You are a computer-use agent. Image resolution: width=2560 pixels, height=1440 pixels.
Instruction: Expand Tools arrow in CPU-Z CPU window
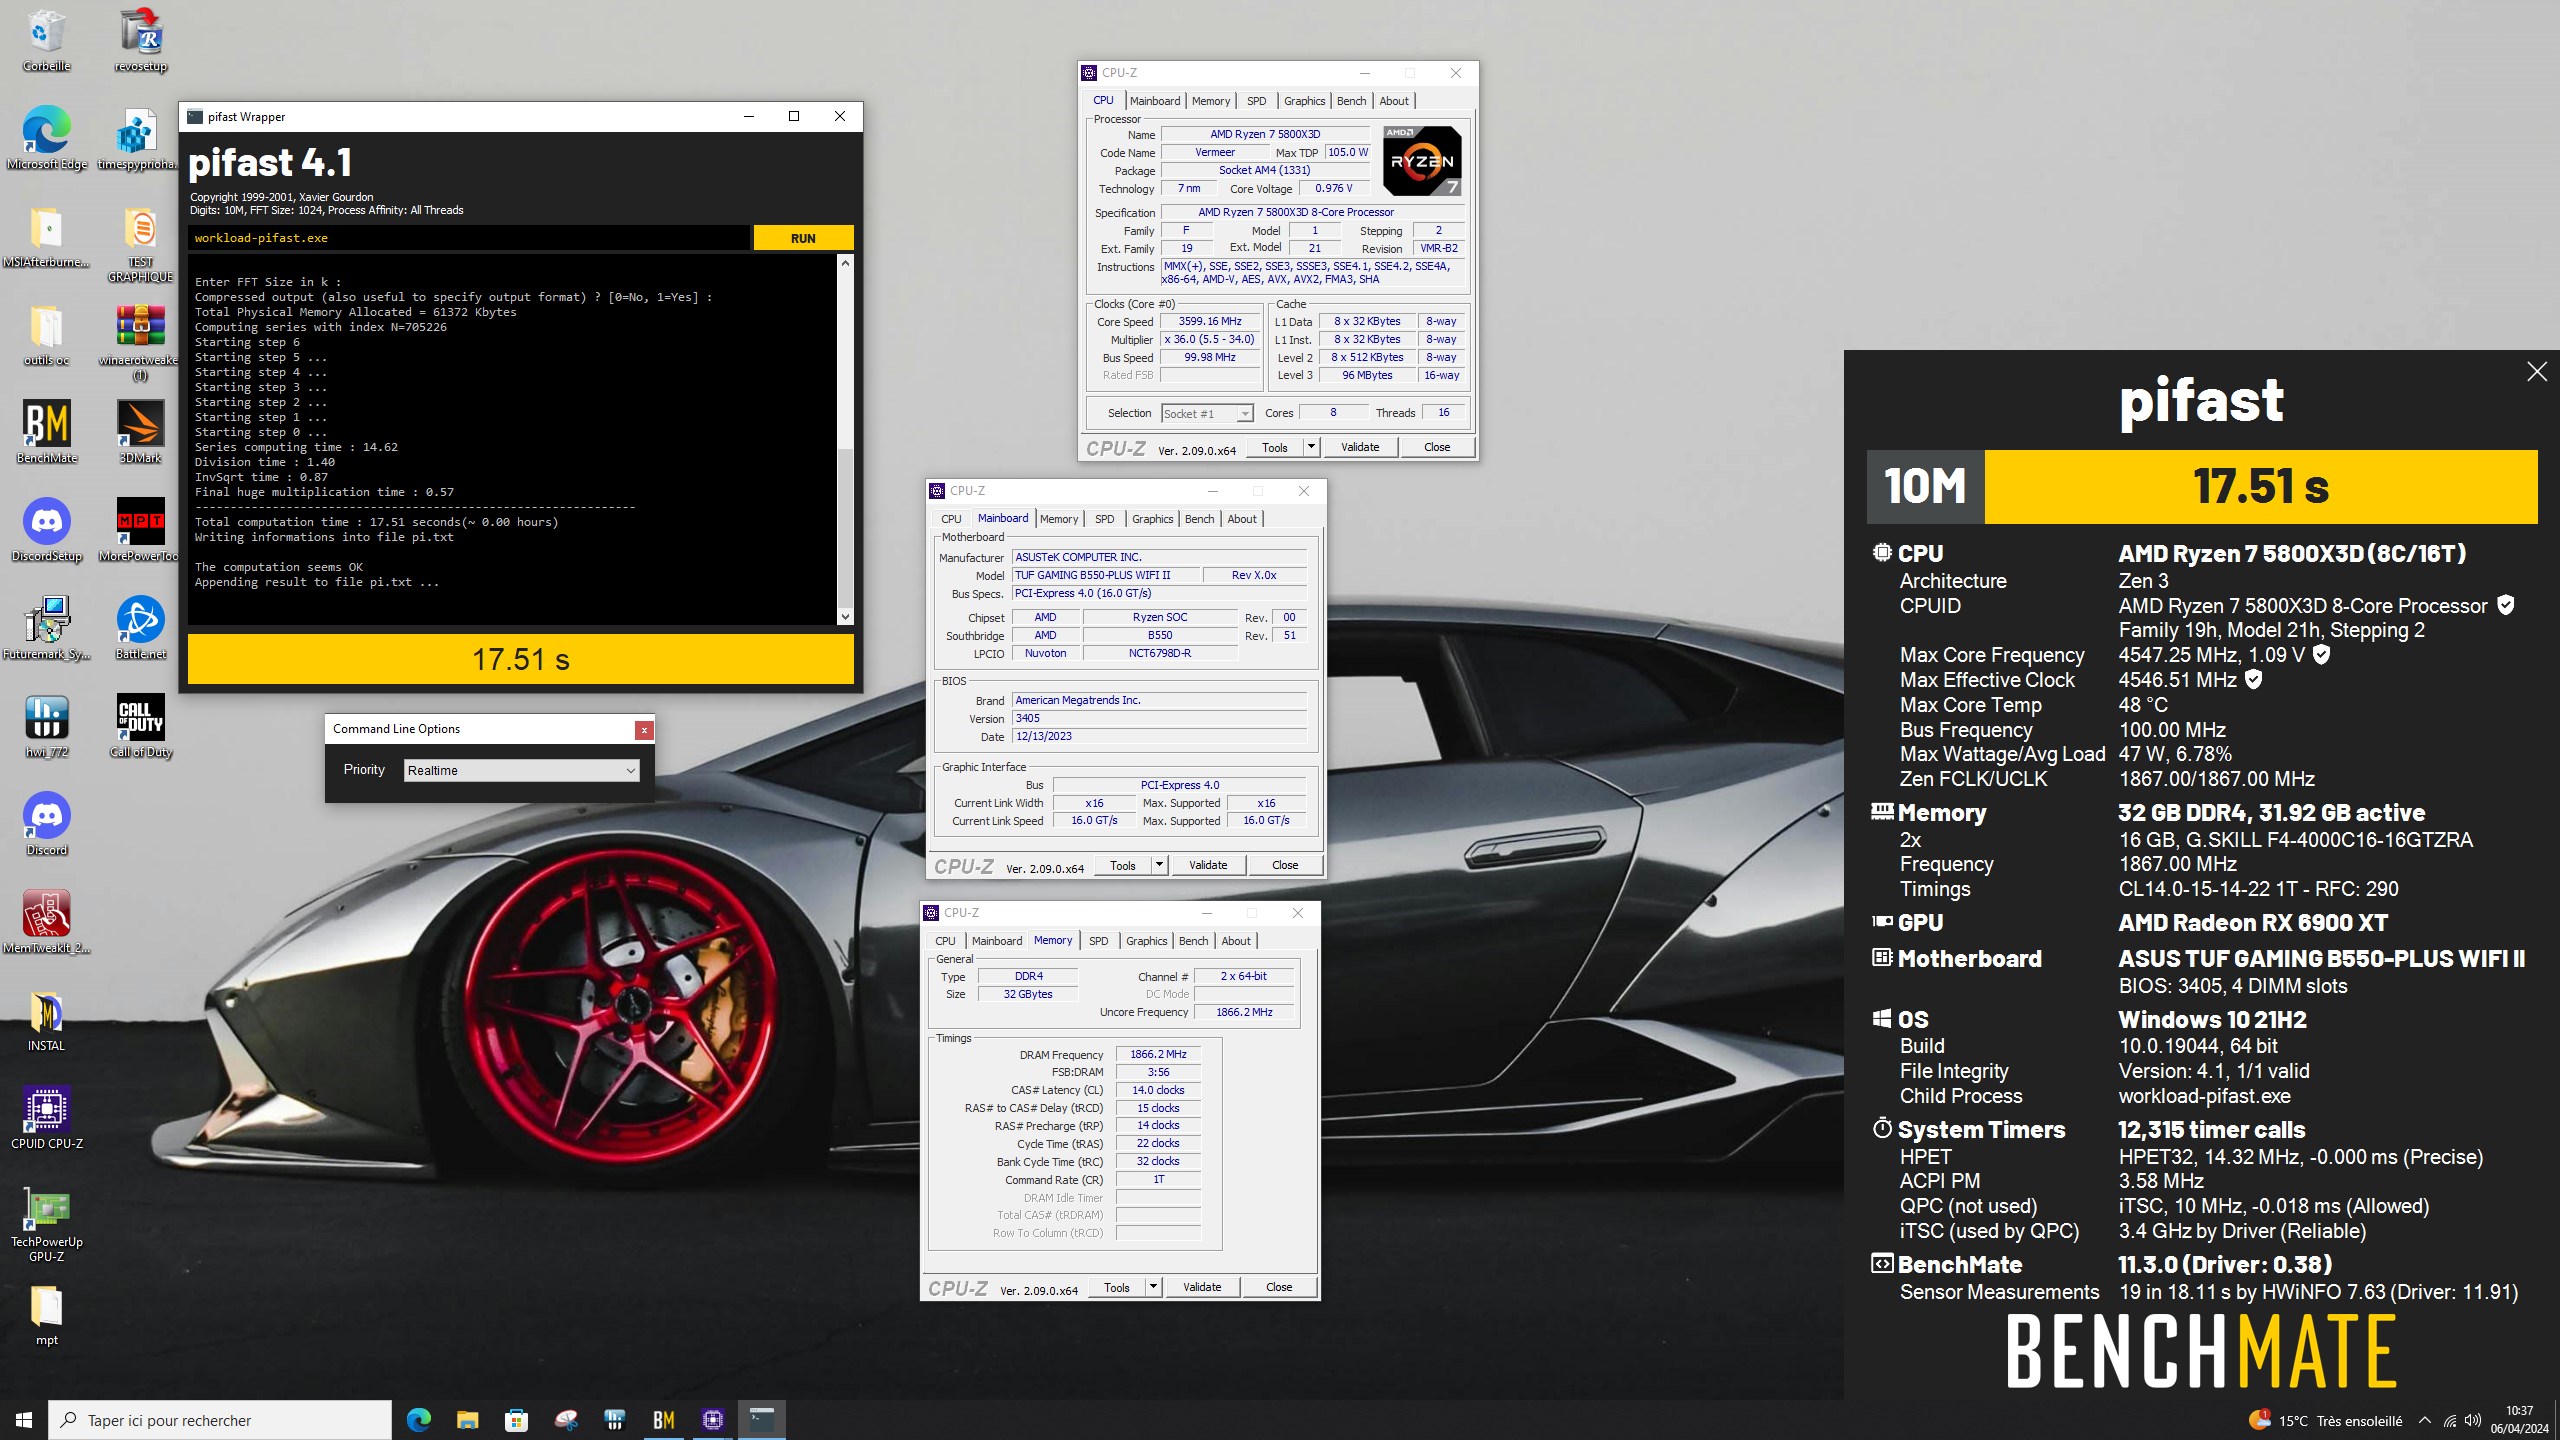pos(1311,447)
